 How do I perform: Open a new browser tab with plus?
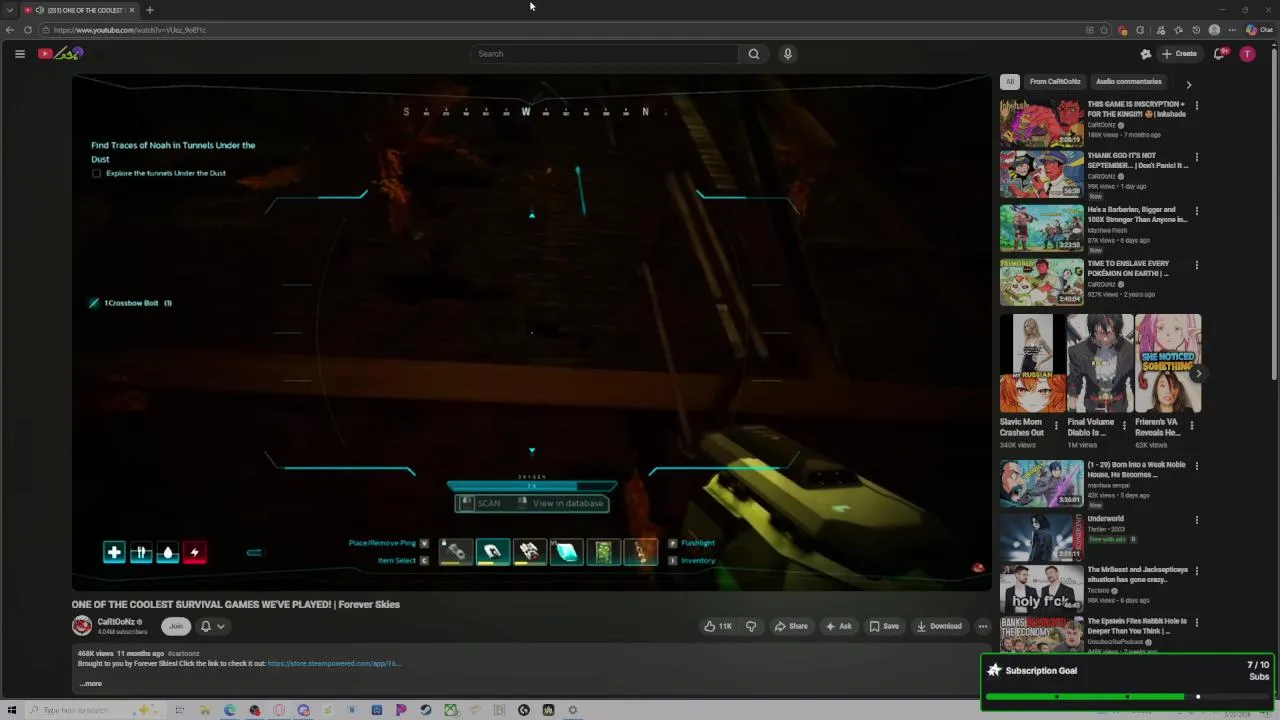click(149, 10)
